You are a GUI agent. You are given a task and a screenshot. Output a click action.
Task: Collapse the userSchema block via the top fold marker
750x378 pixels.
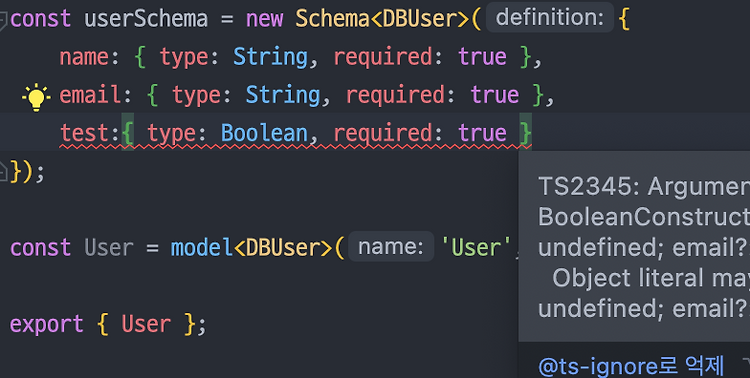3,20
